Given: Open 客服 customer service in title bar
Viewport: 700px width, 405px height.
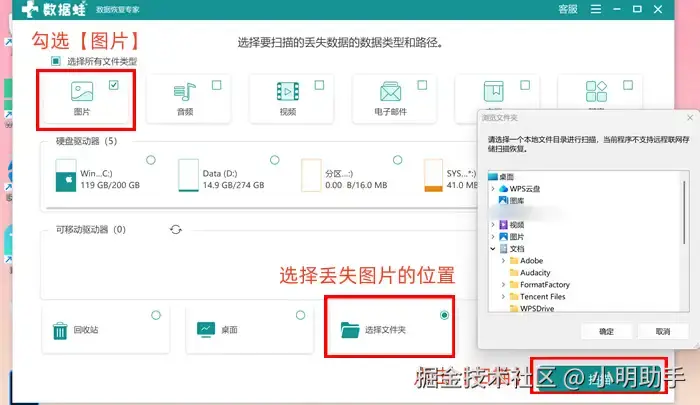Looking at the screenshot, I should [x=568, y=9].
